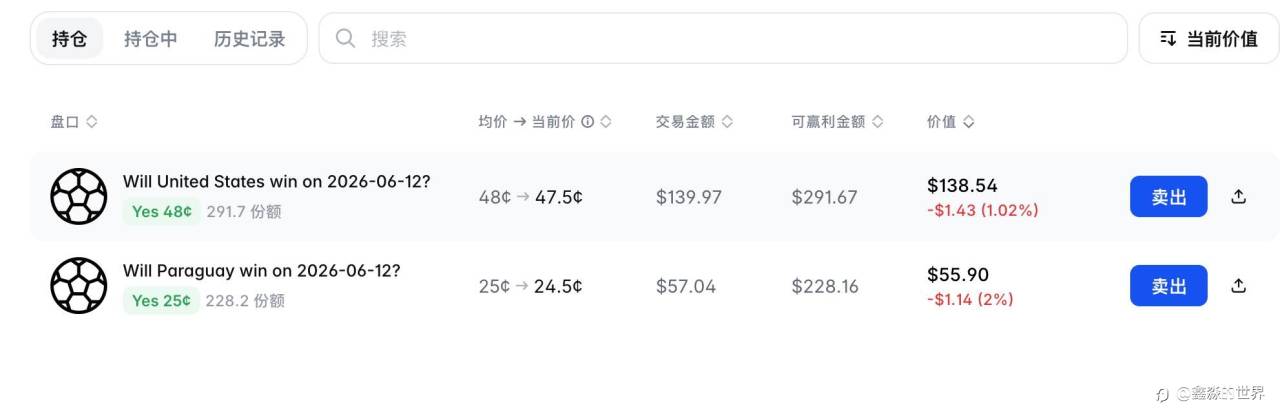Switch to the 持仓中 tab
This screenshot has height=420, width=1280.
point(151,39)
